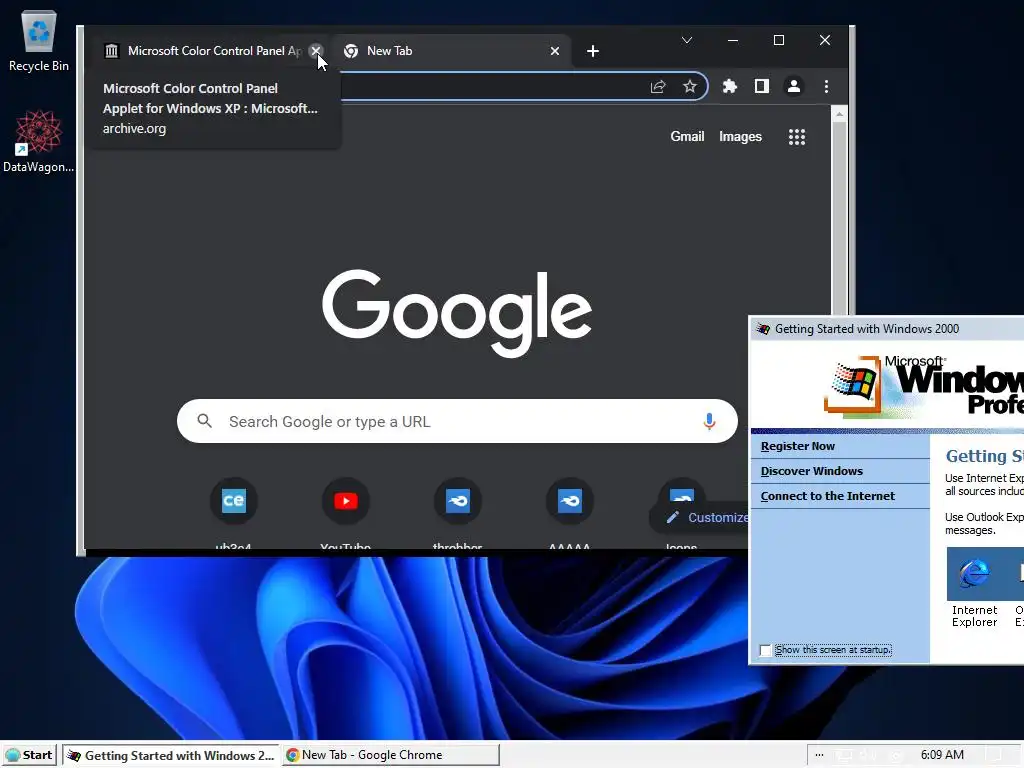Bookmark this tab with the star icon
The height and width of the screenshot is (768, 1024).
690,86
